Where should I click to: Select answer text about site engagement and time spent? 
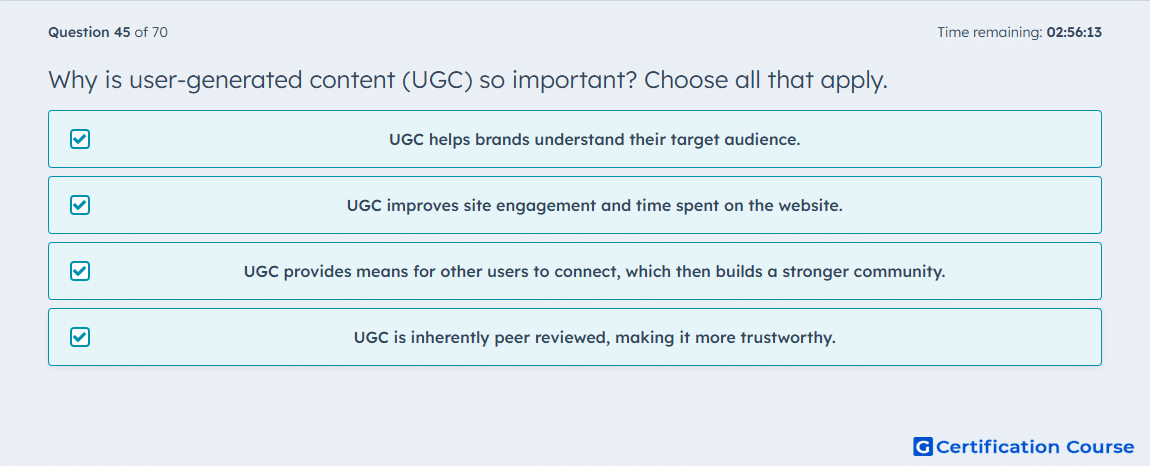coord(595,205)
